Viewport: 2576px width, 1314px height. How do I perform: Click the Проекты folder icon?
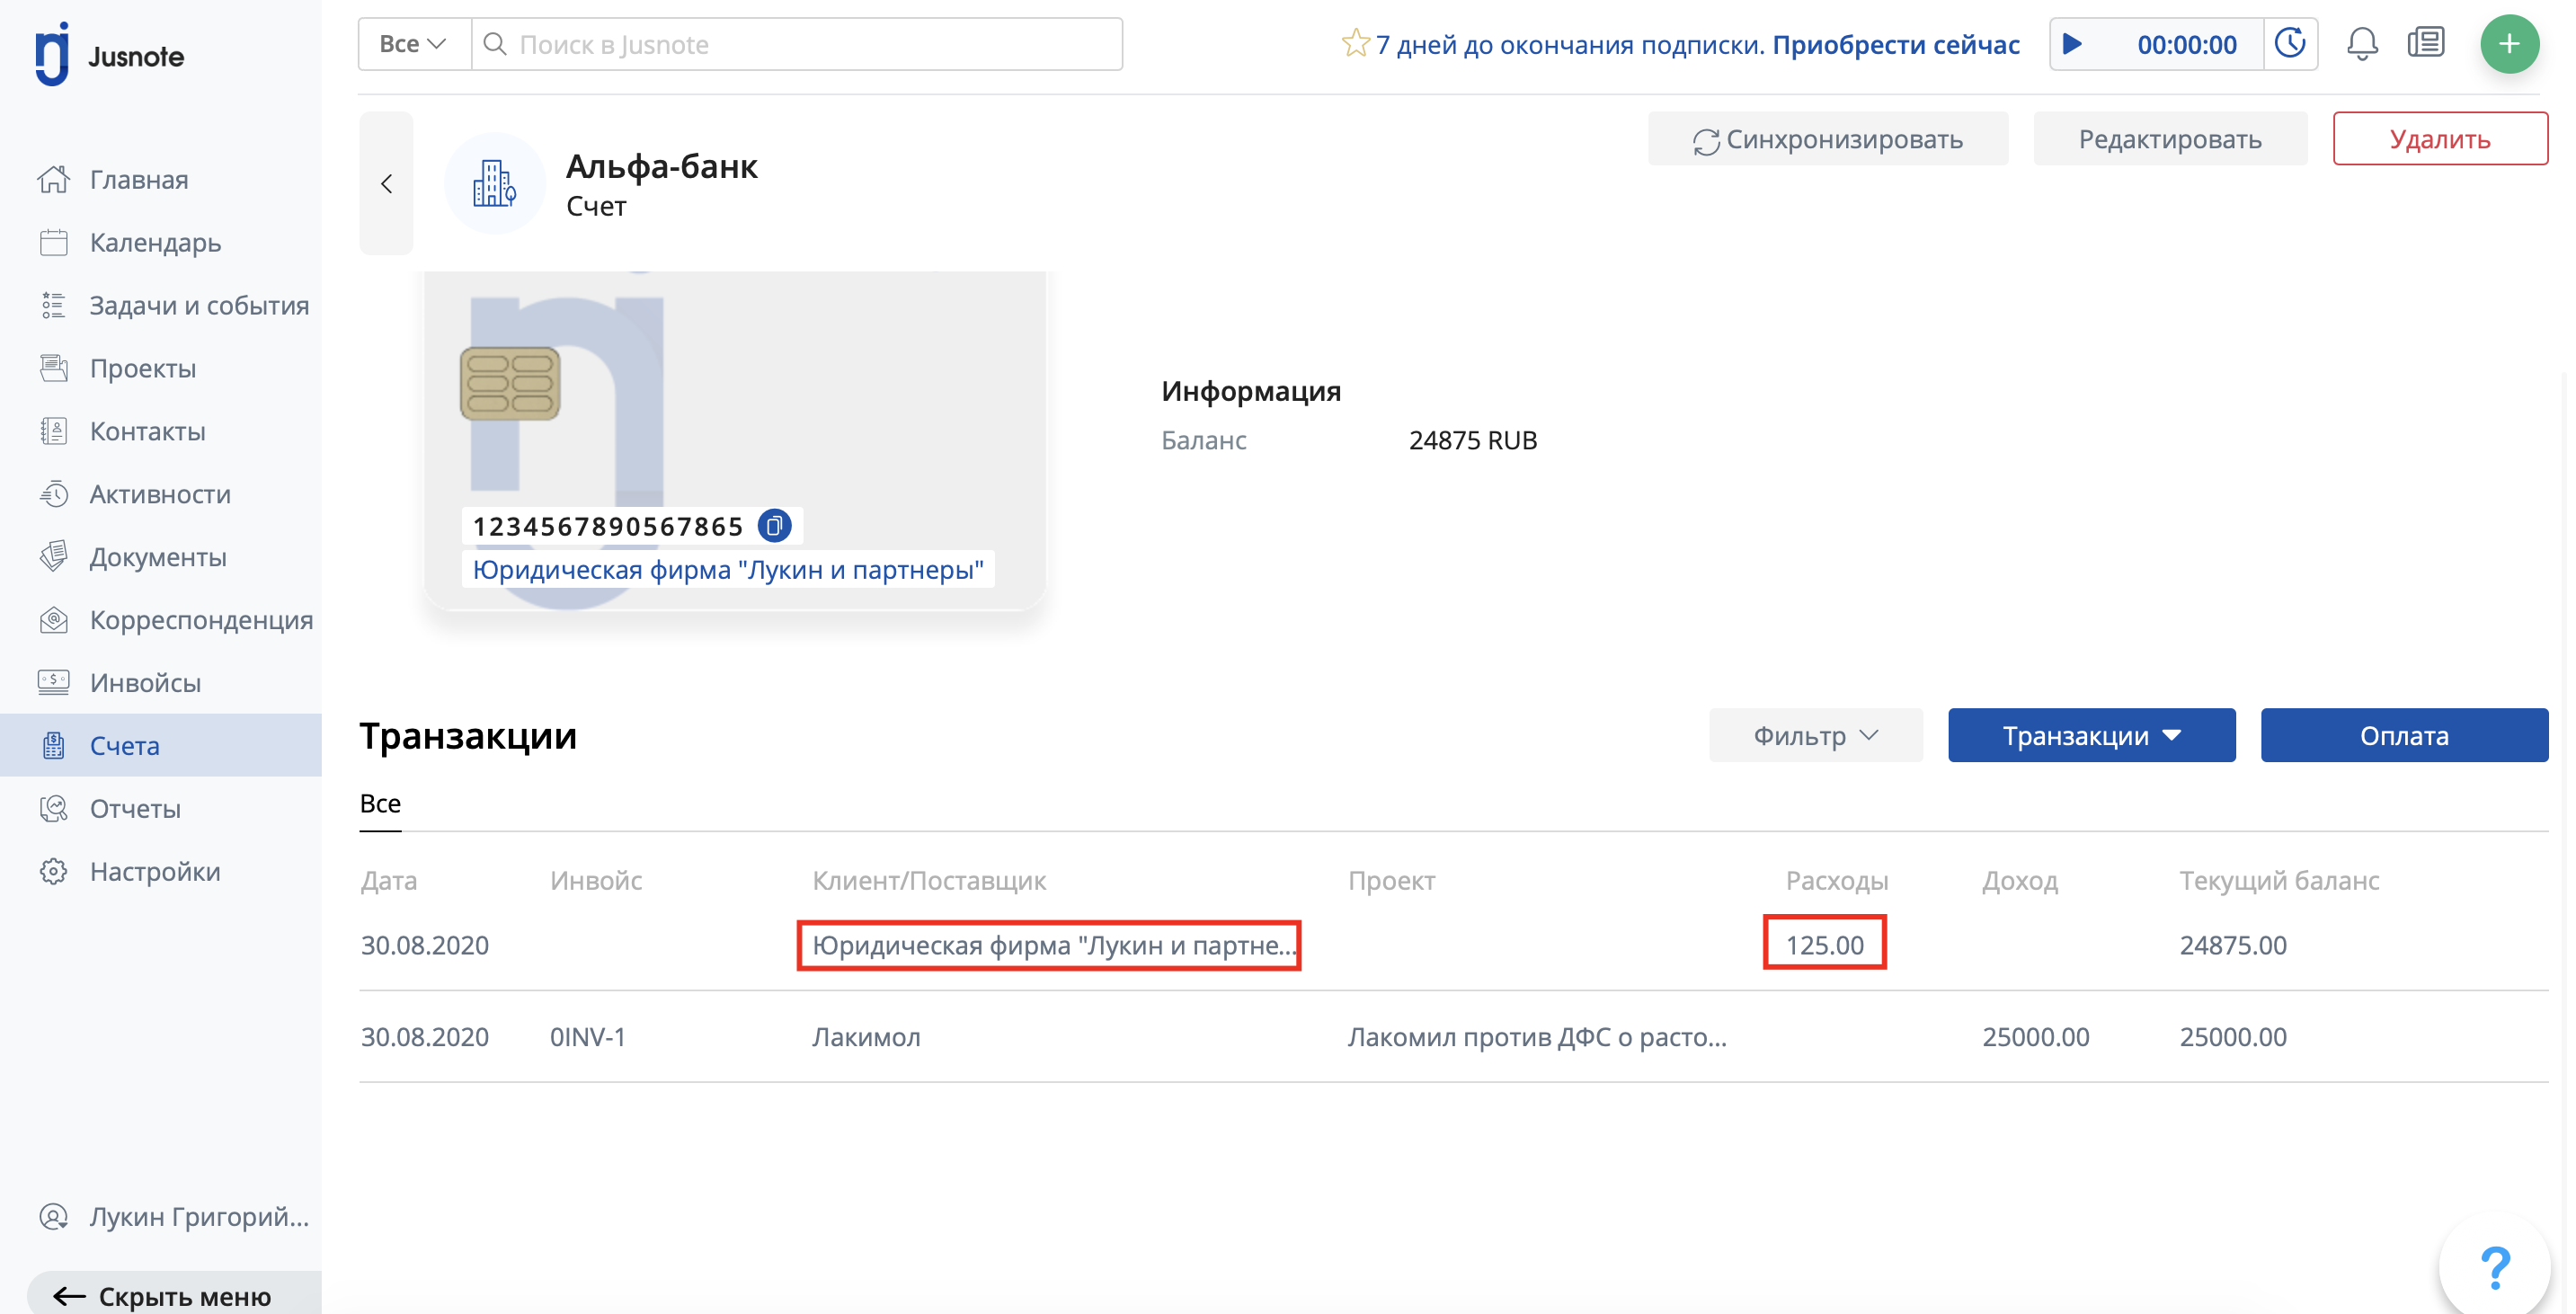(54, 368)
